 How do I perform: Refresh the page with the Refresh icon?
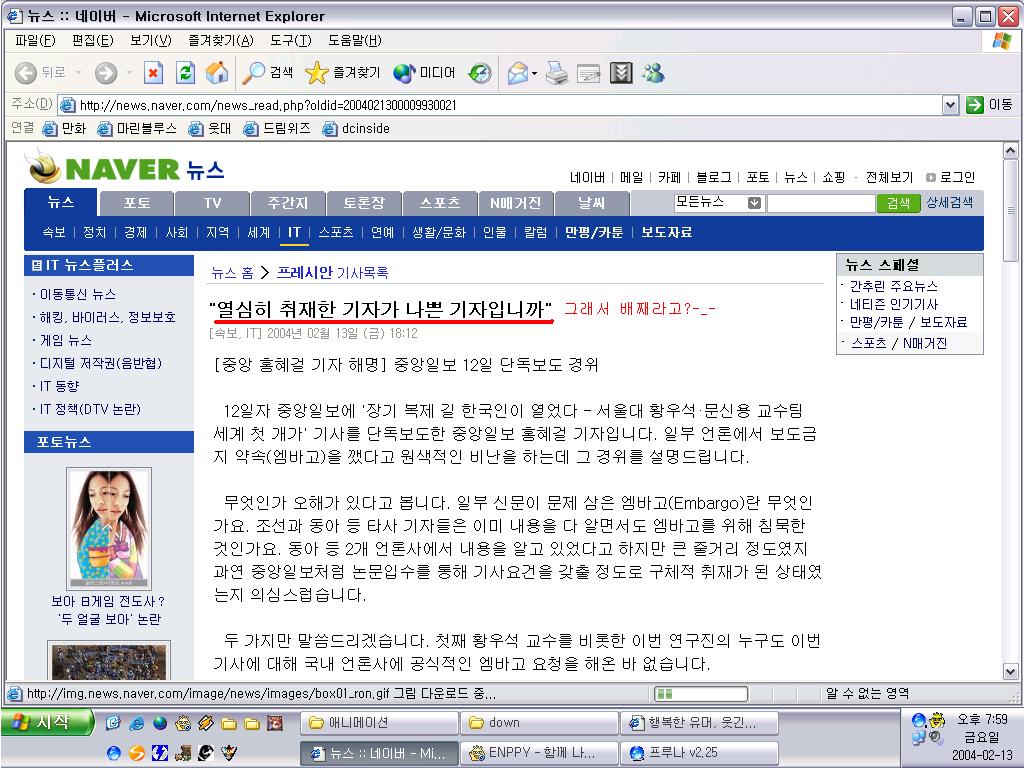pos(185,73)
